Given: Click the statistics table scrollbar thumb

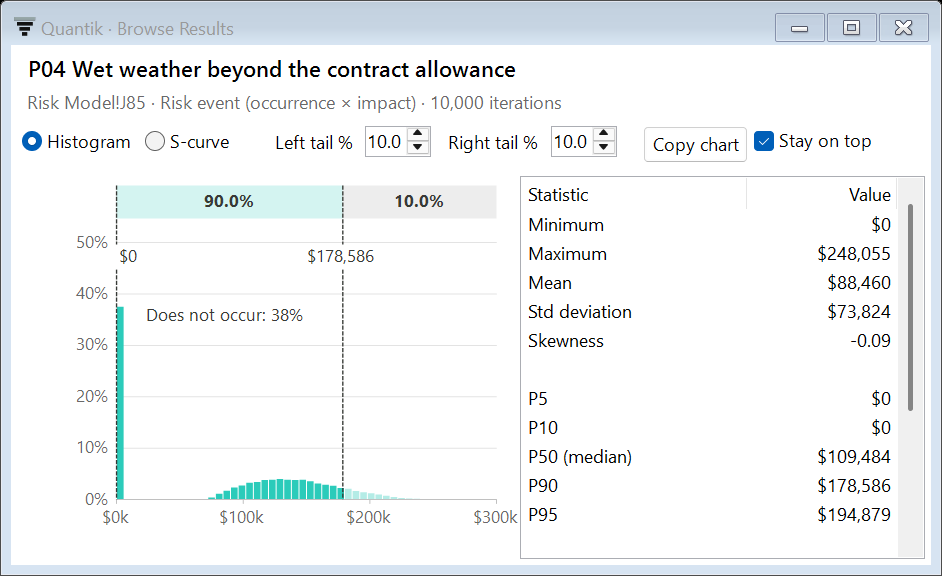Looking at the screenshot, I should tap(910, 307).
